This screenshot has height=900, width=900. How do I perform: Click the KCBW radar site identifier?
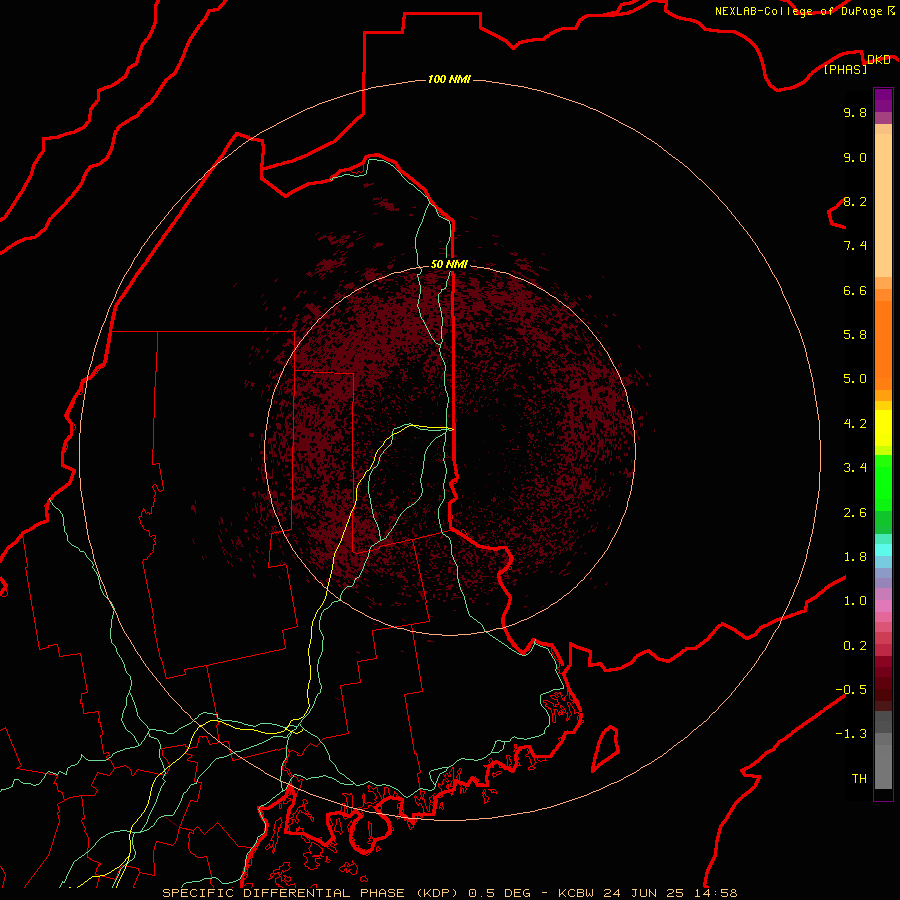click(576, 893)
